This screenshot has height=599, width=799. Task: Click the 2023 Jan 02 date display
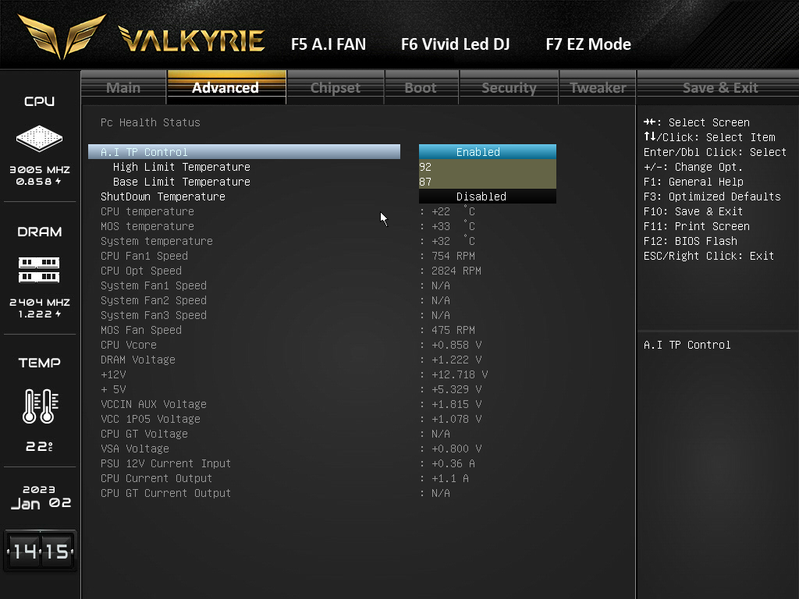(40, 498)
